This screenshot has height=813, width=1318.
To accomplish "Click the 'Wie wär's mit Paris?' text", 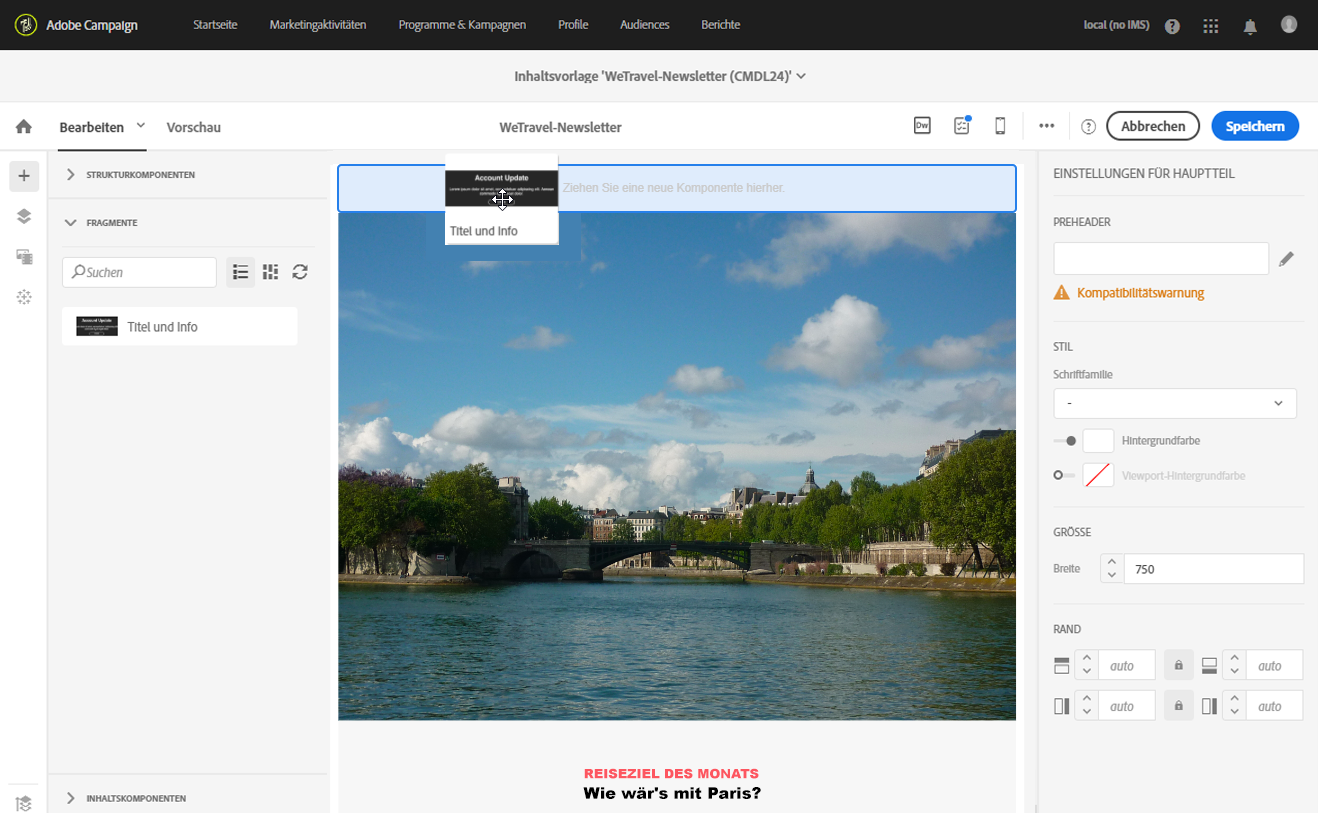I will pyautogui.click(x=672, y=794).
